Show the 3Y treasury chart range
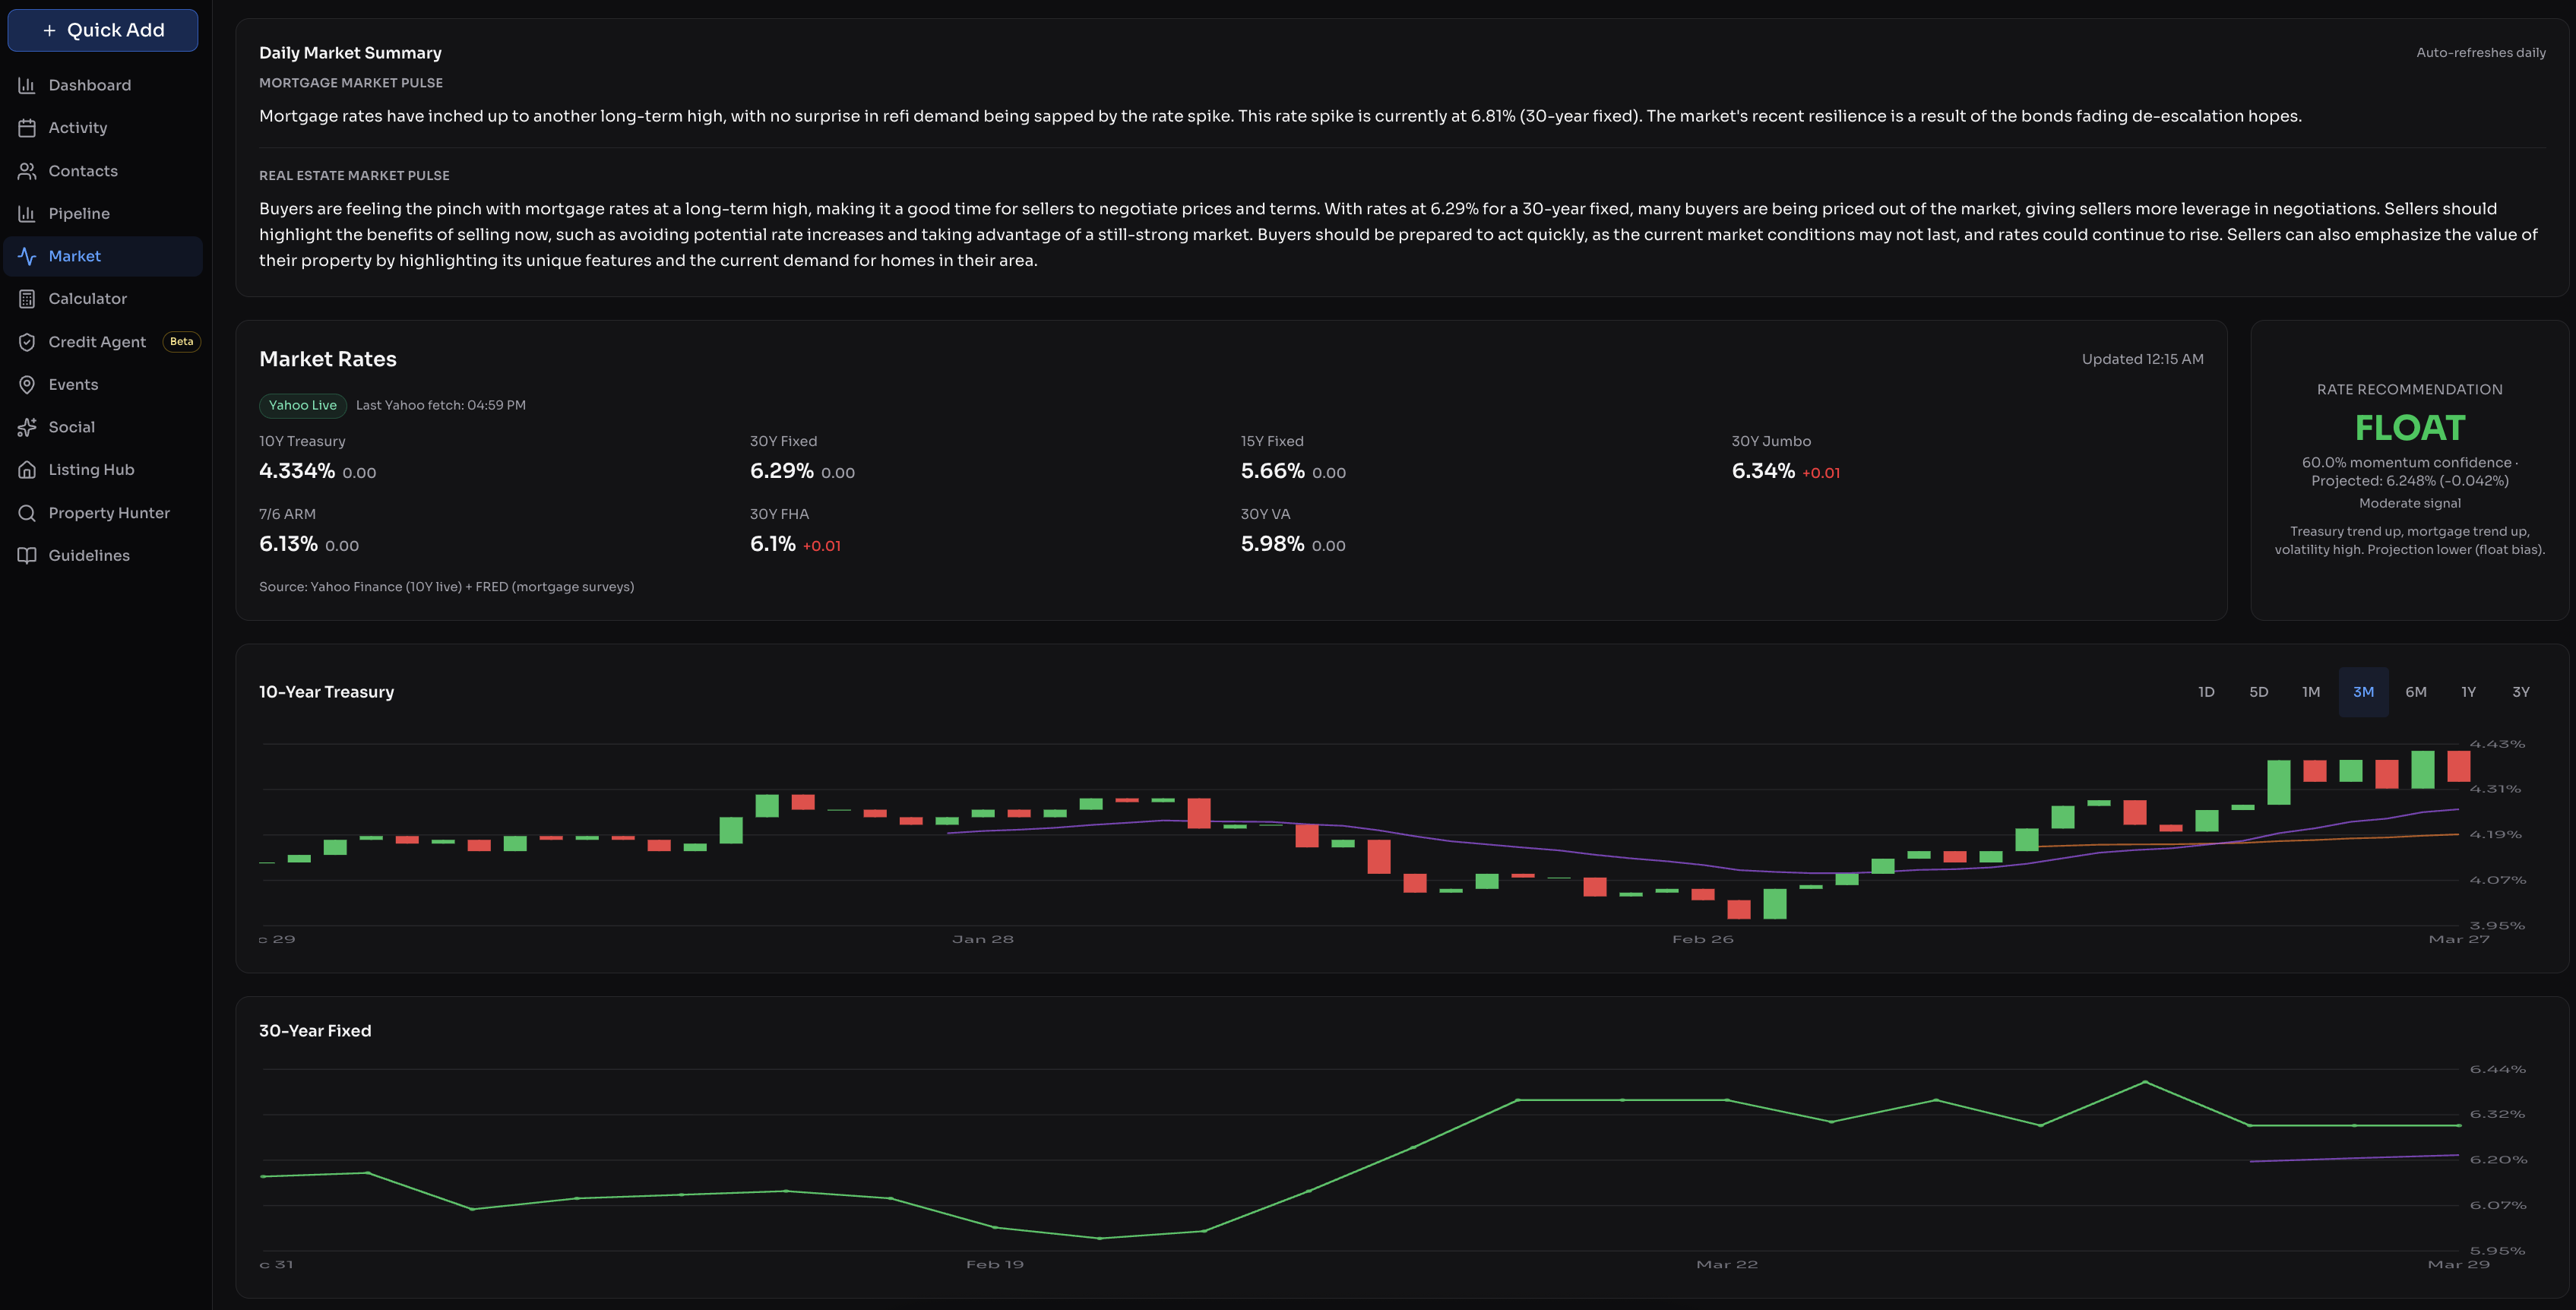Viewport: 2576px width, 1310px height. click(2520, 692)
